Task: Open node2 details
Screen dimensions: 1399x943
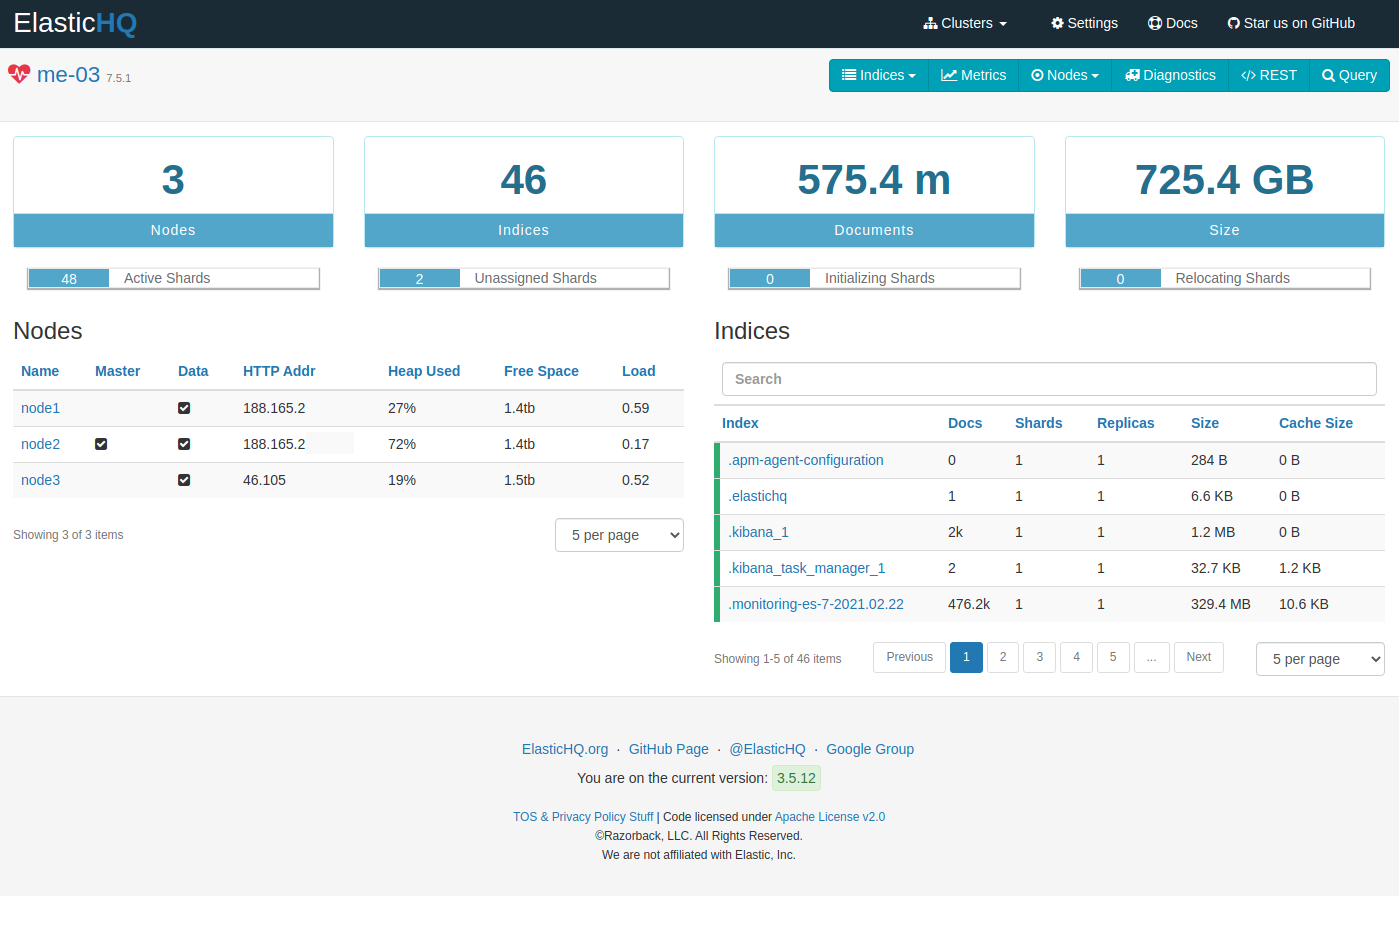Action: (40, 444)
